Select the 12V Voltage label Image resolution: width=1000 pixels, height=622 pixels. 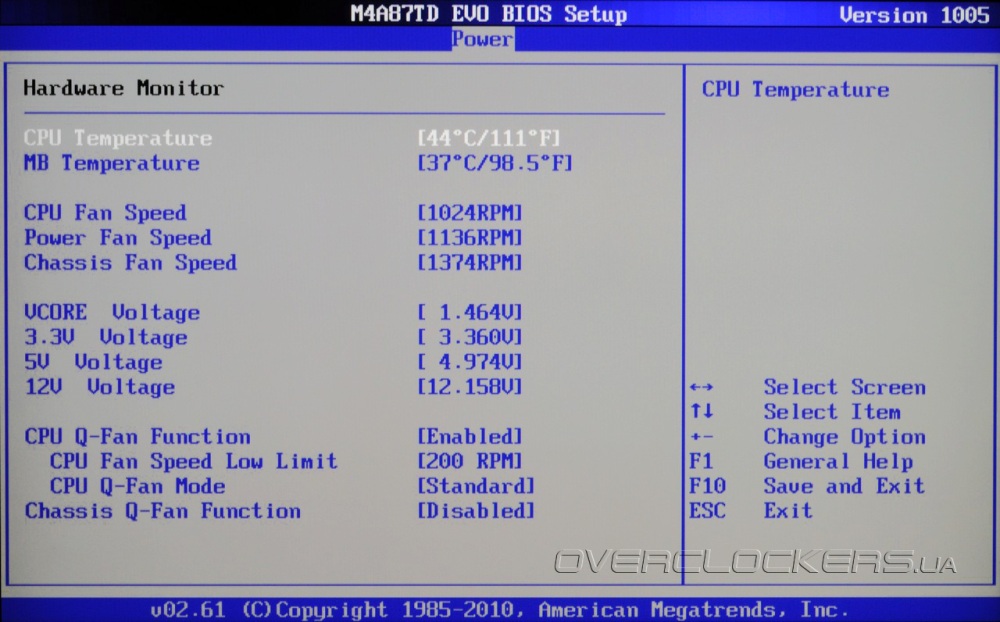pos(99,387)
